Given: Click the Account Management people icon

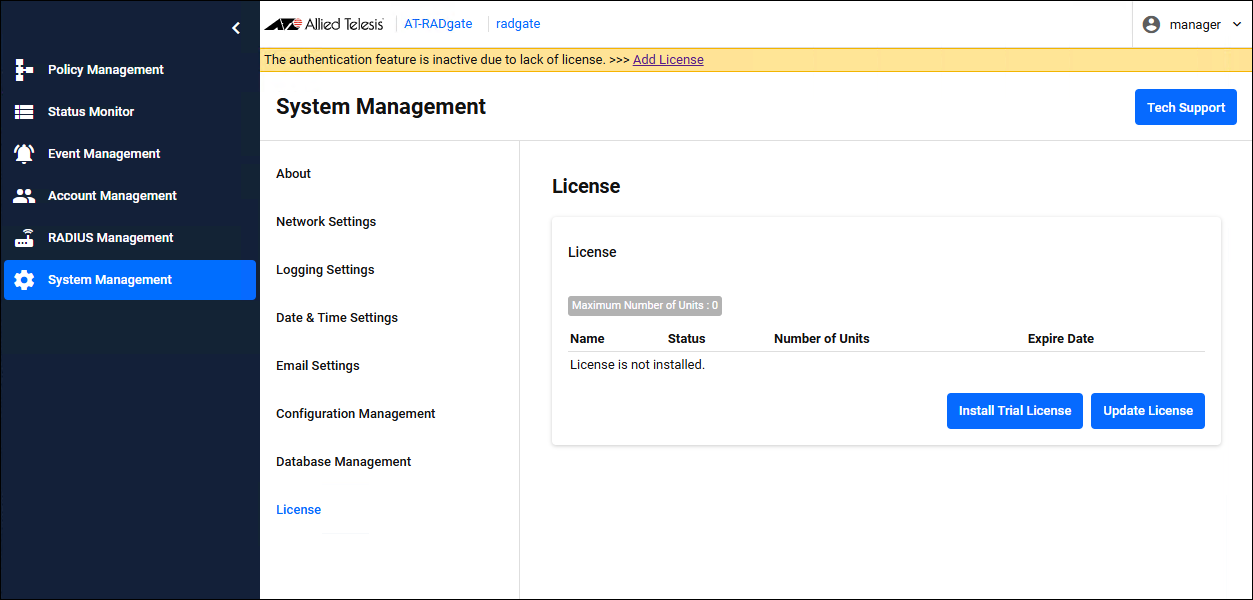Looking at the screenshot, I should pos(24,196).
